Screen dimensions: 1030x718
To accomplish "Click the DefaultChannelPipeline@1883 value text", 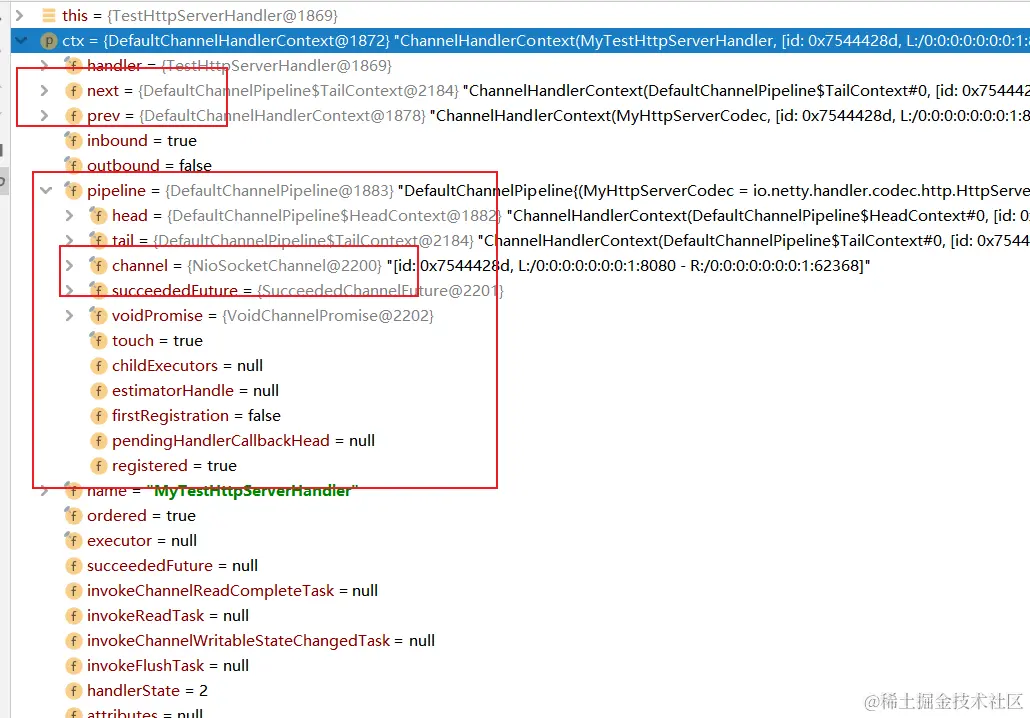I will (x=279, y=191).
